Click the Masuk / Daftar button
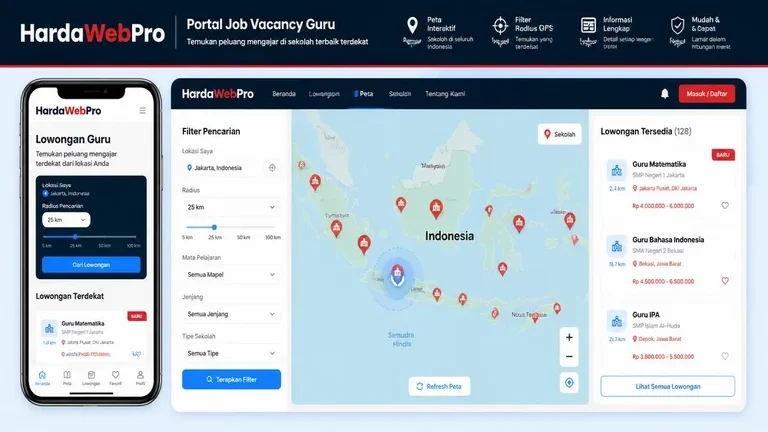The width and height of the screenshot is (768, 432). coord(707,94)
